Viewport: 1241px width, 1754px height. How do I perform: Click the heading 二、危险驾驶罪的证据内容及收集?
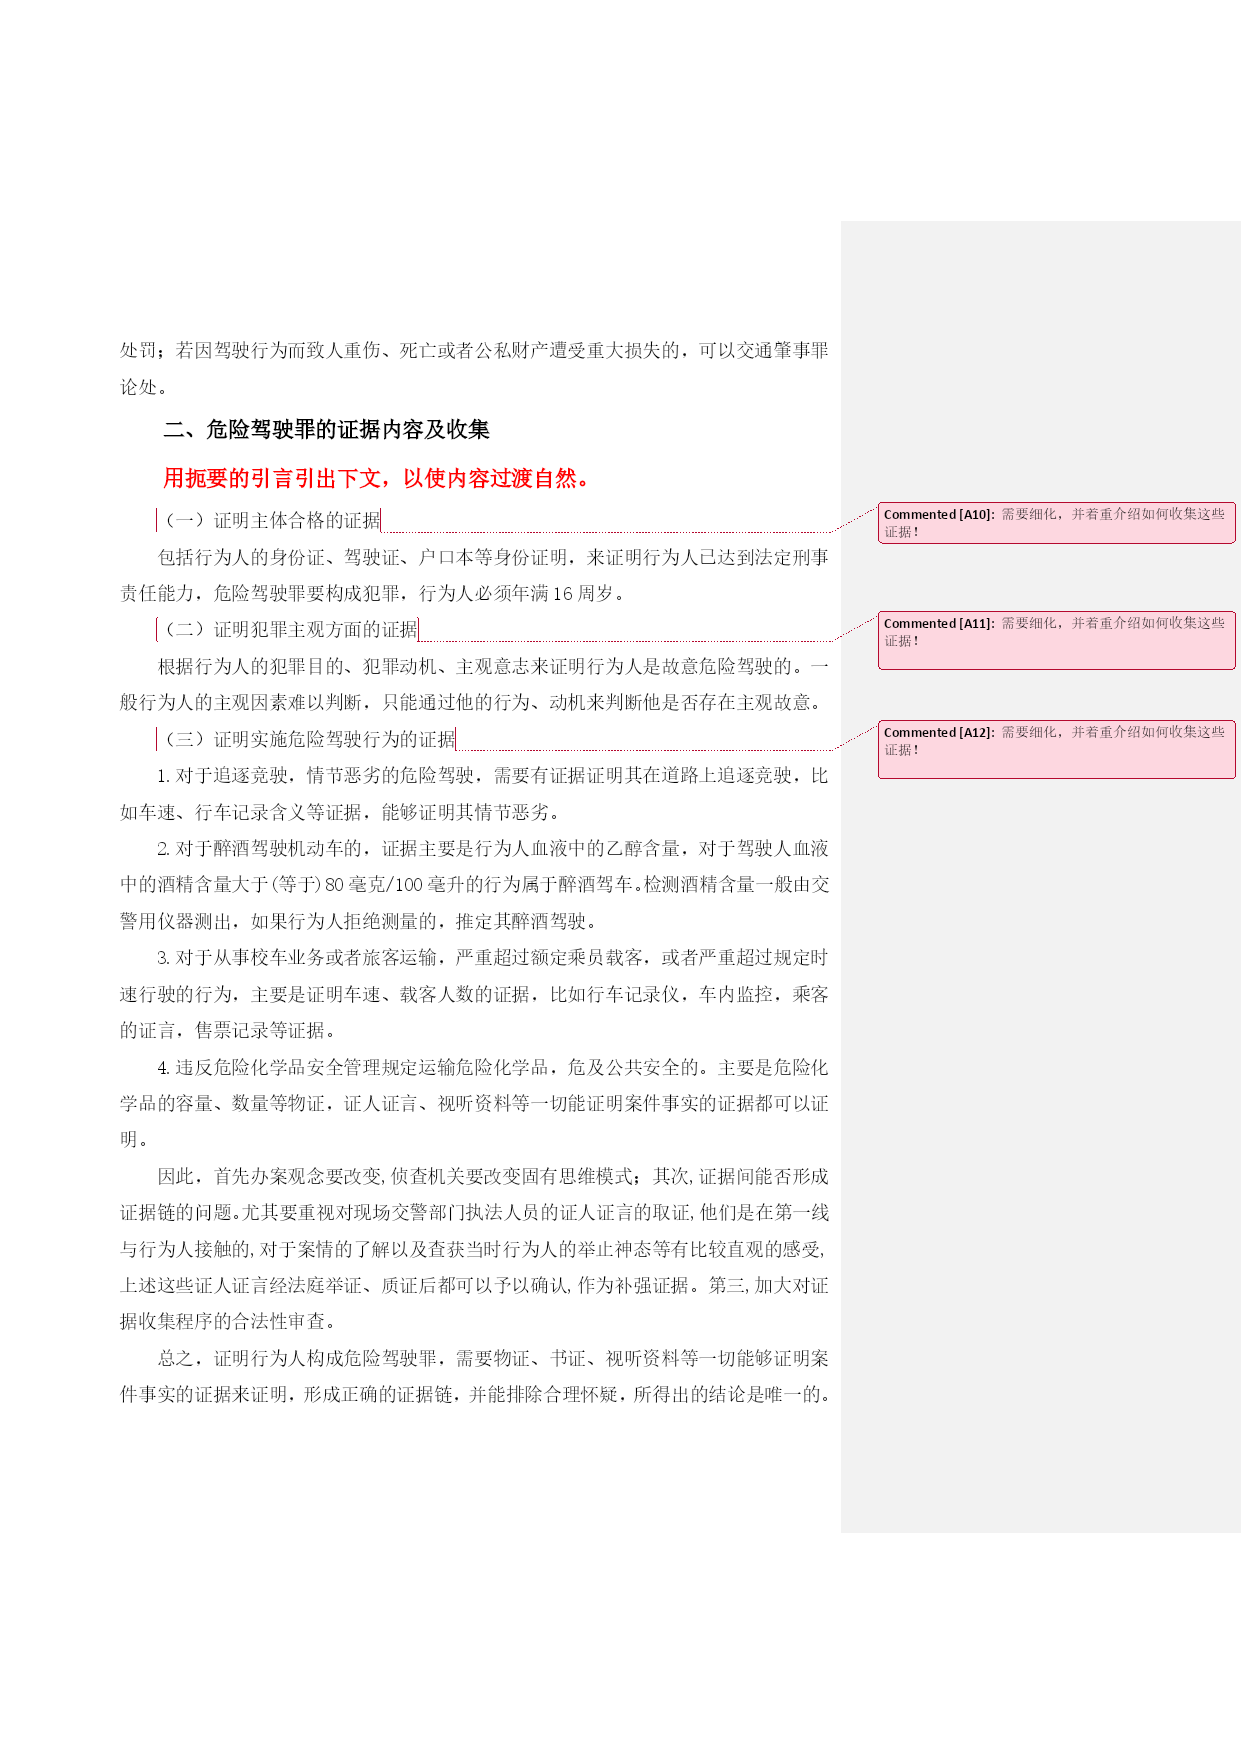click(x=326, y=430)
